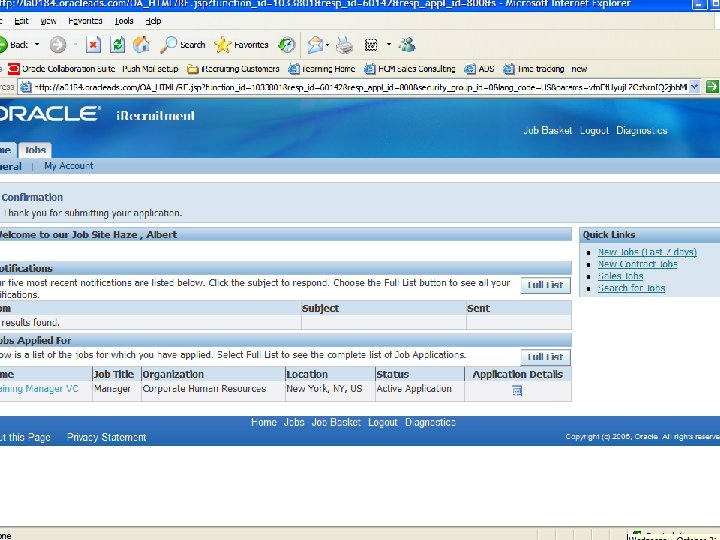Click the Job Basket header link
Image resolution: width=720 pixels, height=540 pixels.
[x=547, y=130]
